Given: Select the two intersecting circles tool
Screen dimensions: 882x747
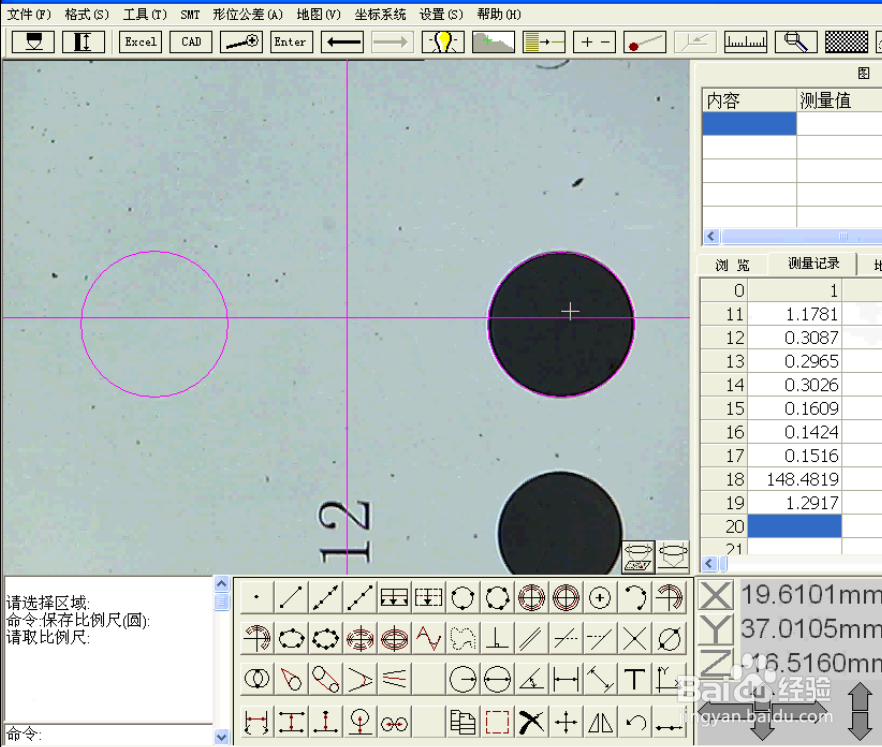Looking at the screenshot, I should pos(256,680).
